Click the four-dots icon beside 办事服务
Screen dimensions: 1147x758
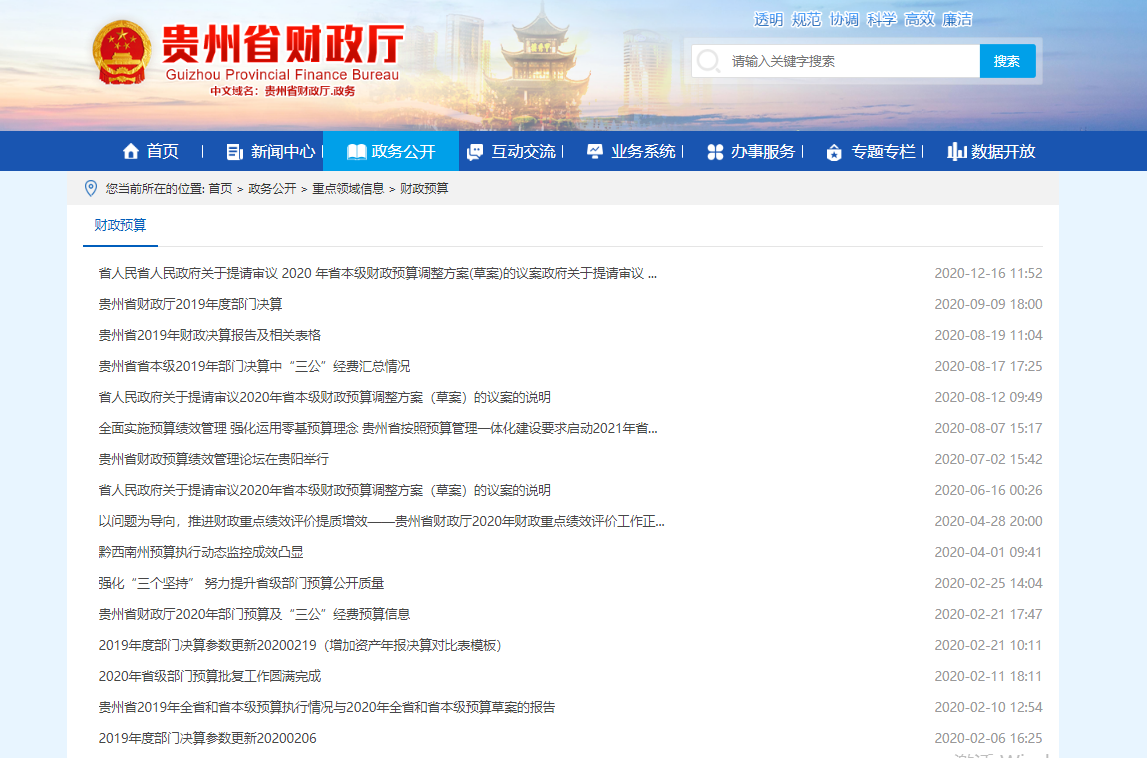coord(715,152)
